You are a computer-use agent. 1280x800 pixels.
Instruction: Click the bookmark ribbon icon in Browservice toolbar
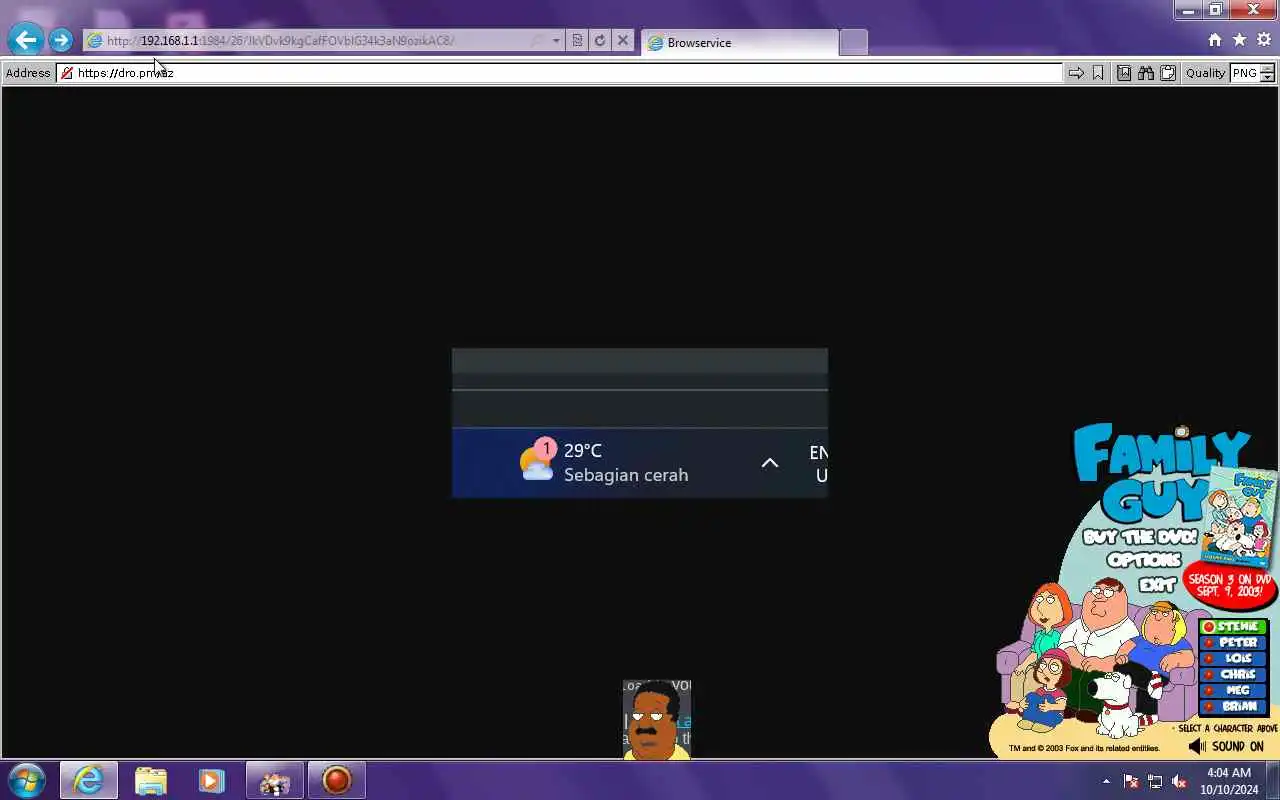click(x=1098, y=73)
